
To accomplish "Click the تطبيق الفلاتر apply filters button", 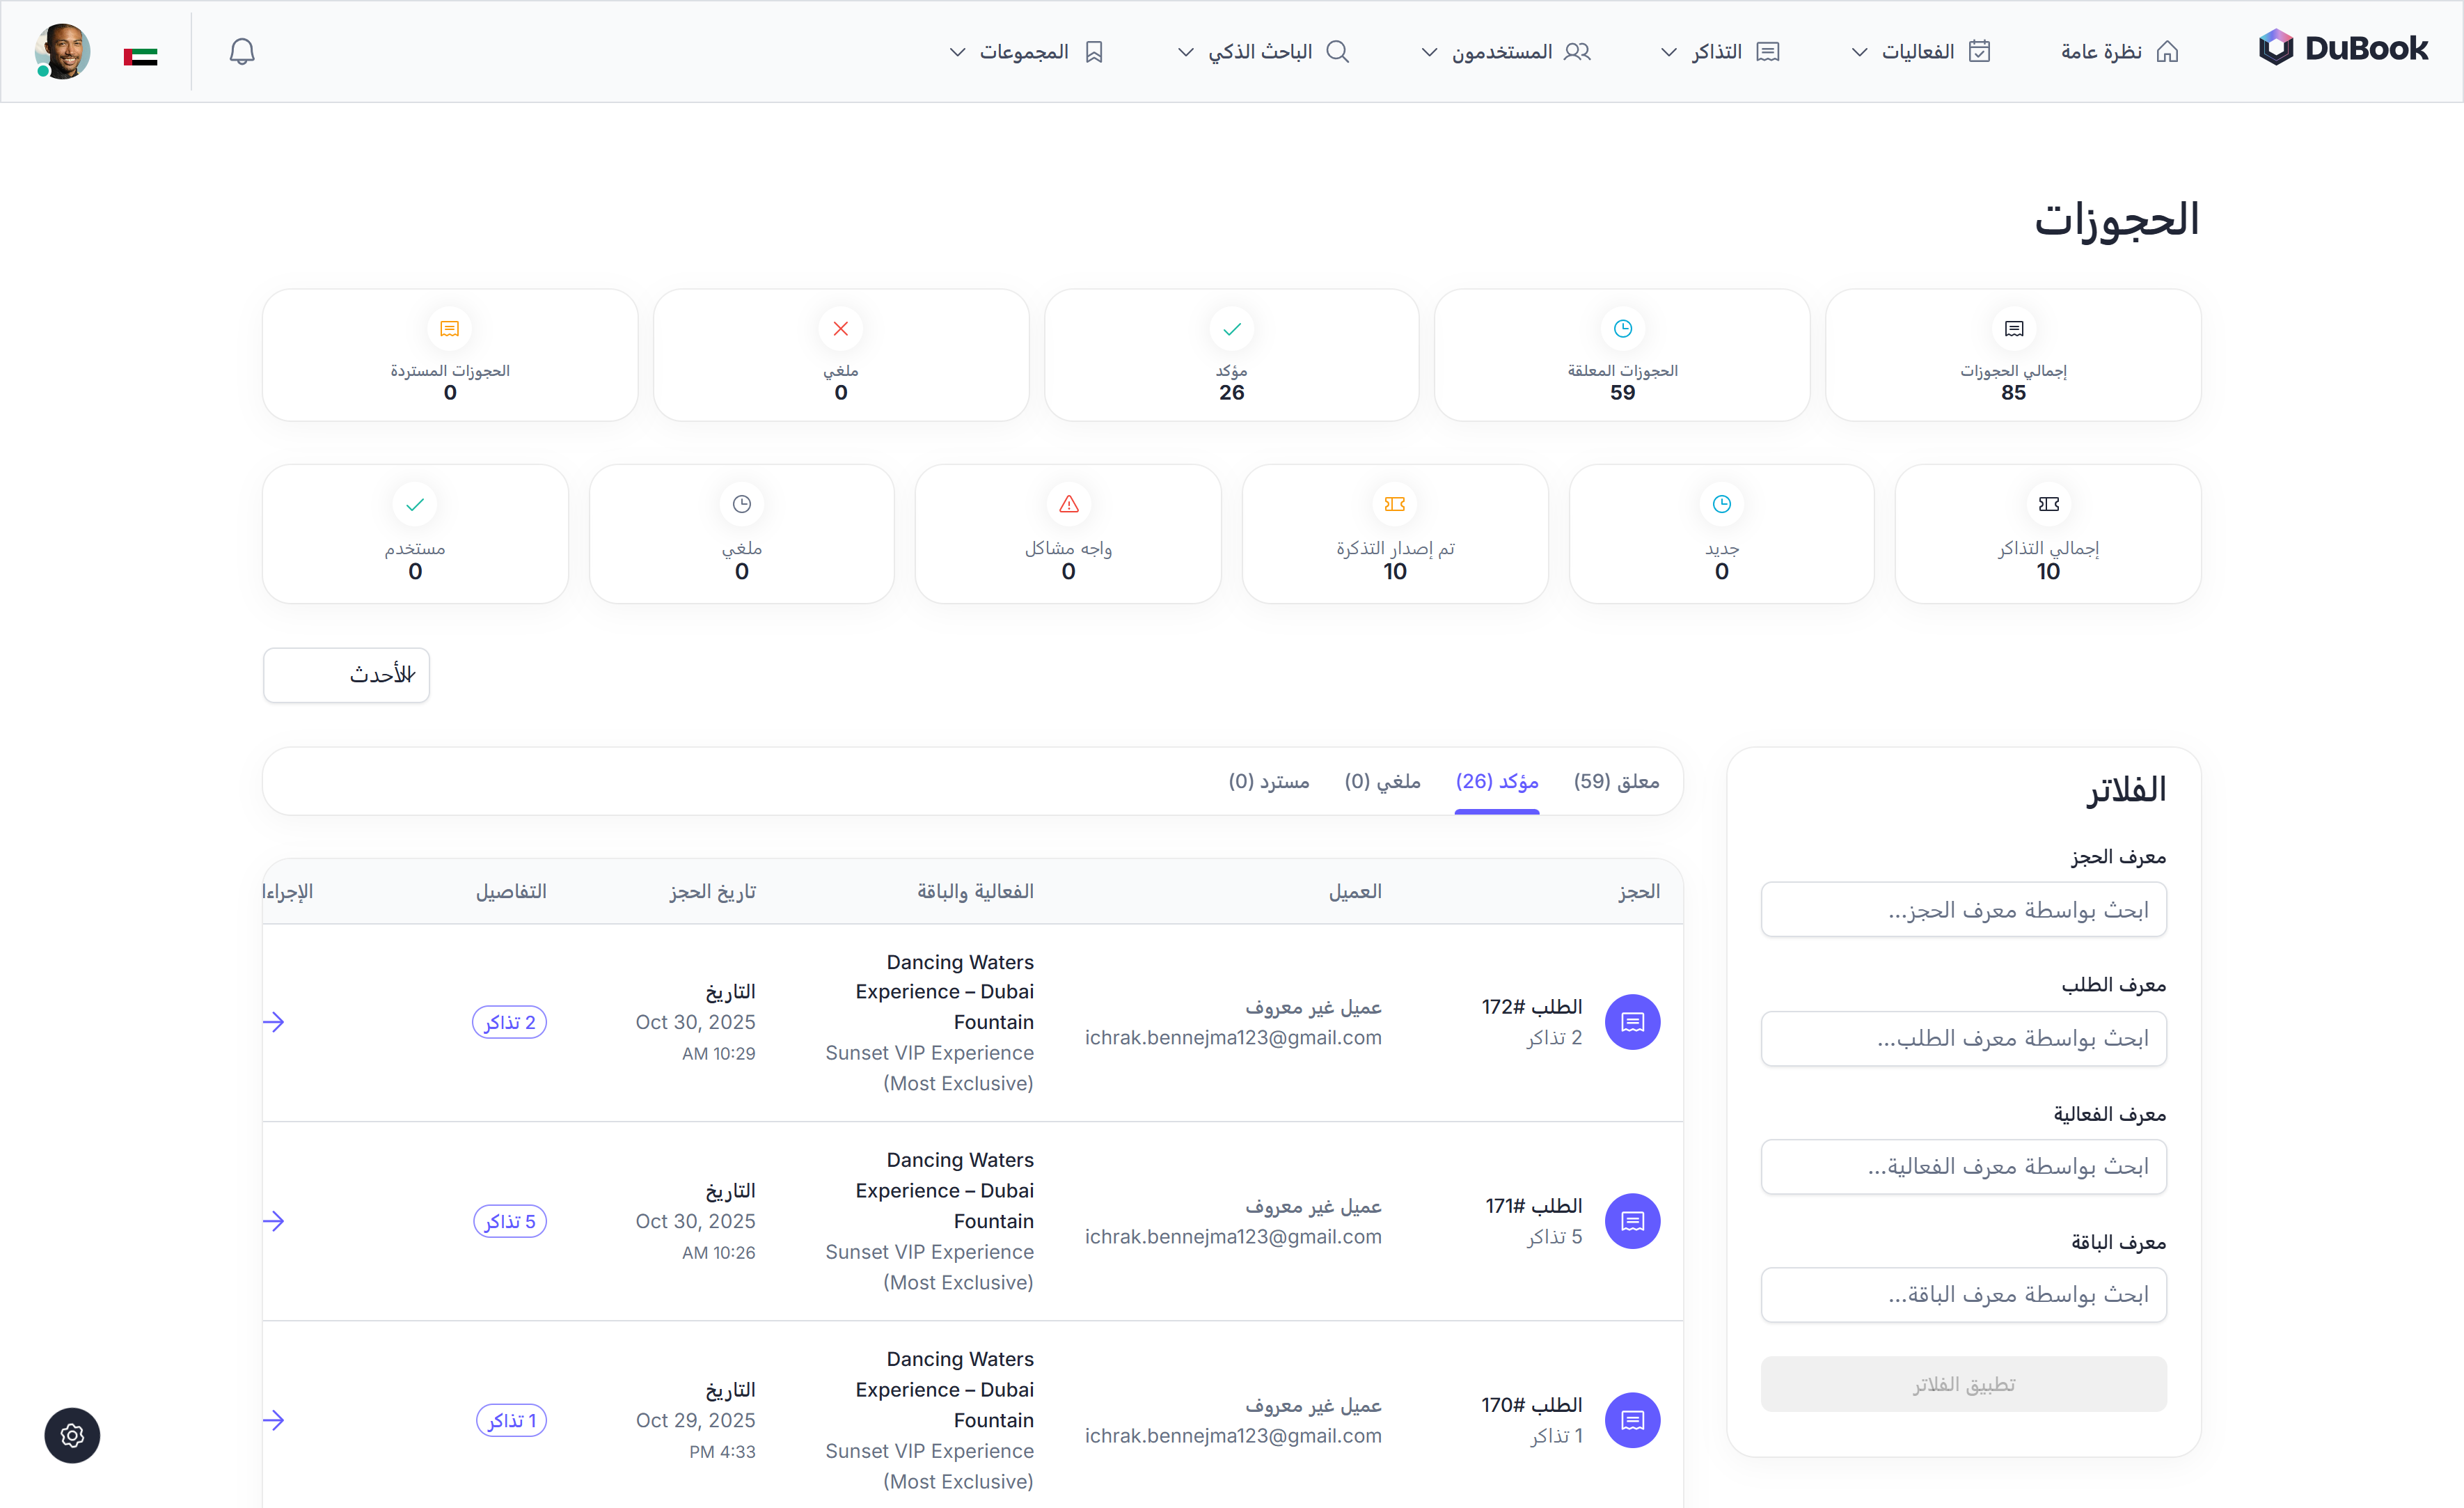I will pos(1963,1384).
